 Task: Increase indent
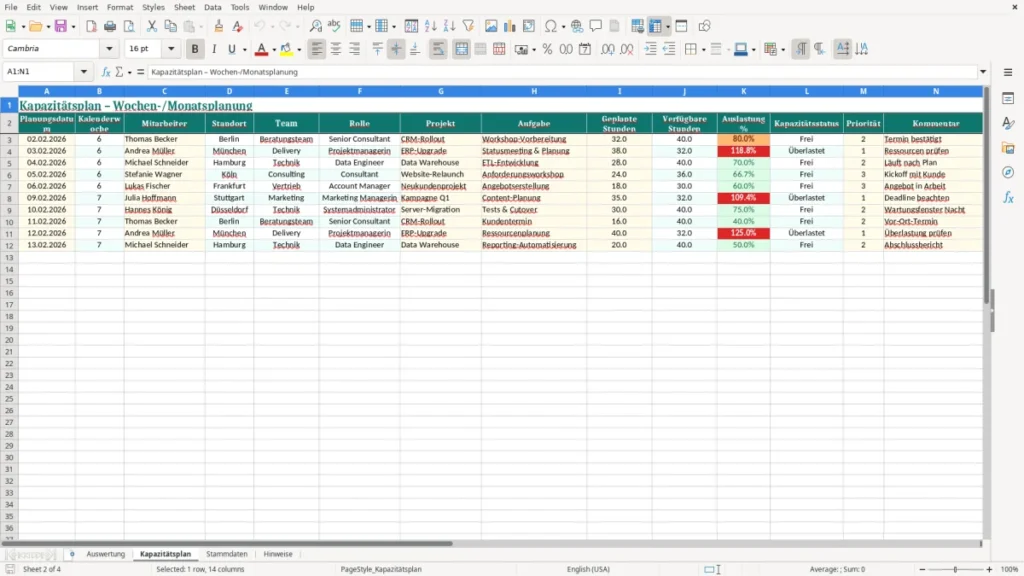[650, 49]
